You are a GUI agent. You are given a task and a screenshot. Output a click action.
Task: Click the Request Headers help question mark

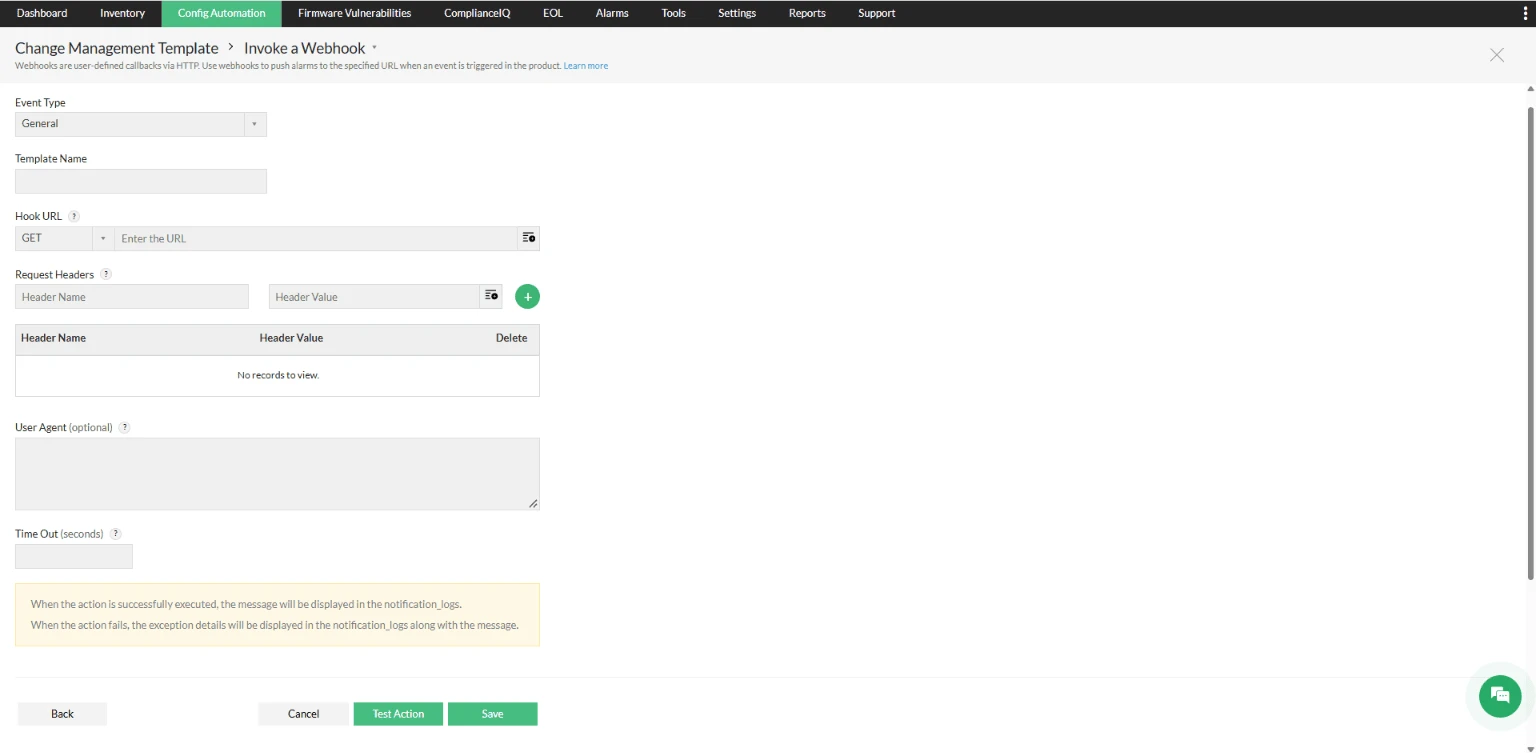click(x=106, y=274)
